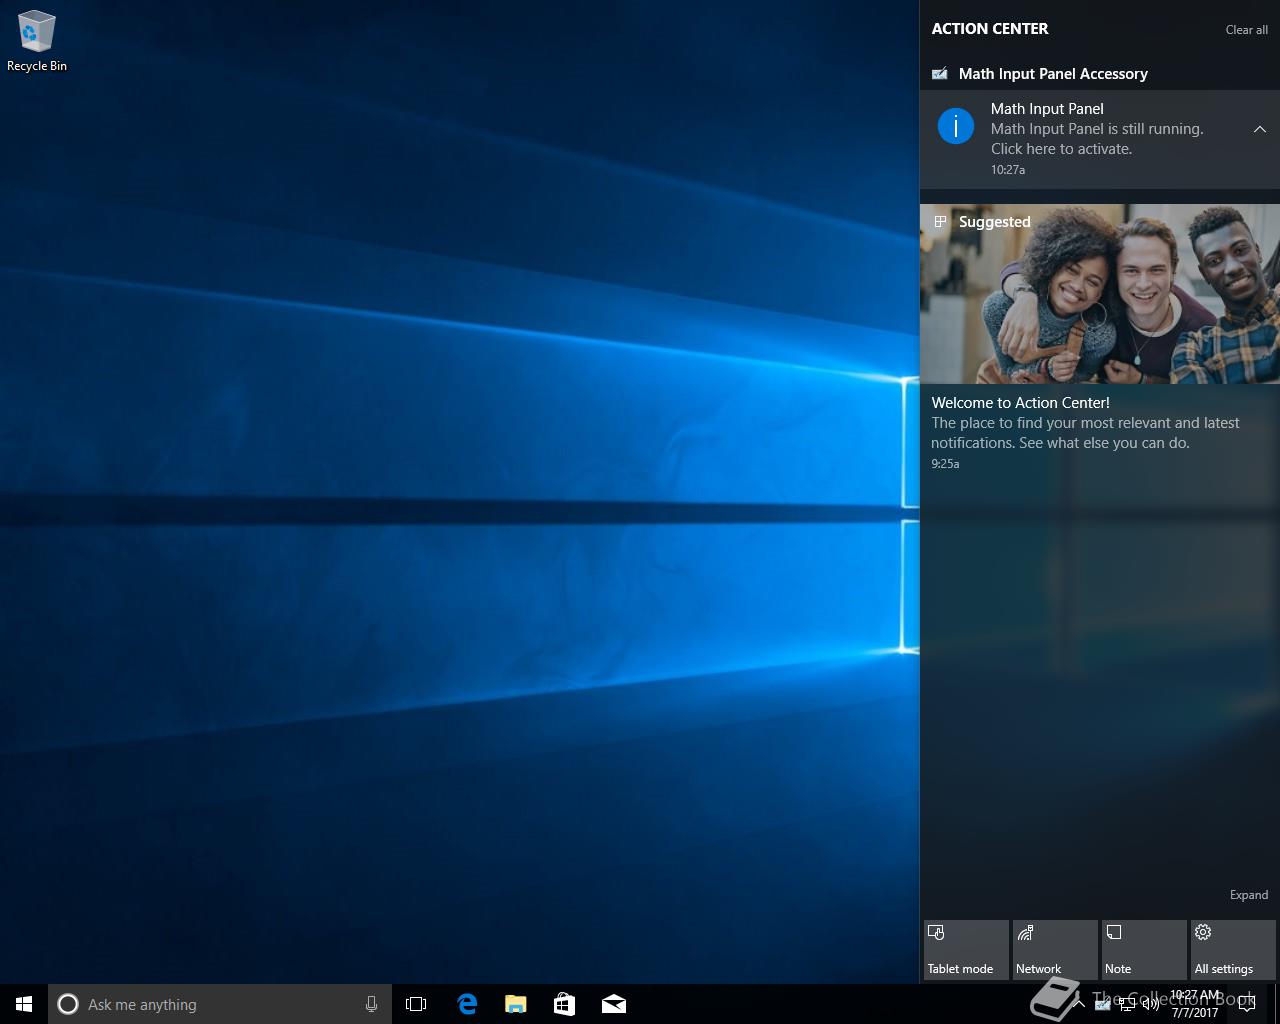Image resolution: width=1280 pixels, height=1024 pixels.
Task: Show hidden system tray icons
Action: point(1079,1004)
